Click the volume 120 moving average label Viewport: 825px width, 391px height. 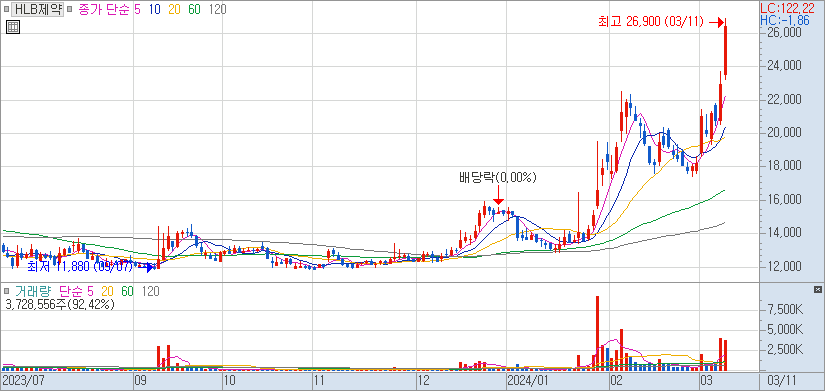point(150,291)
